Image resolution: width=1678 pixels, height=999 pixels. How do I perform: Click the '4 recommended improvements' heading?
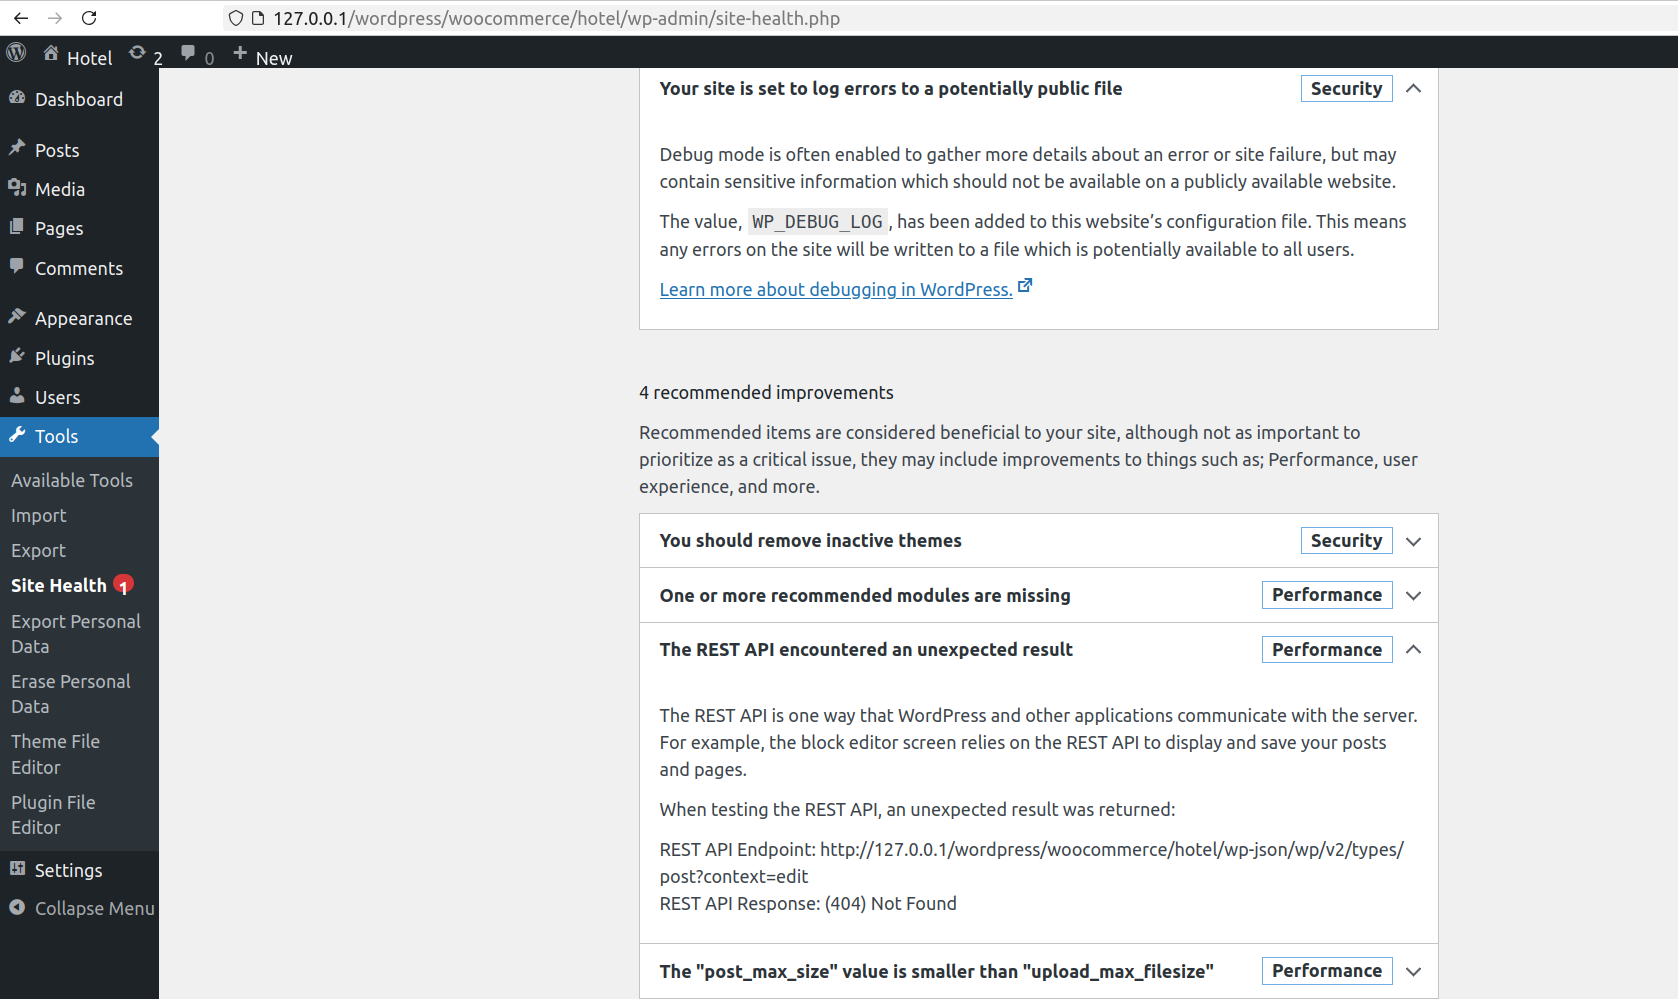click(766, 392)
